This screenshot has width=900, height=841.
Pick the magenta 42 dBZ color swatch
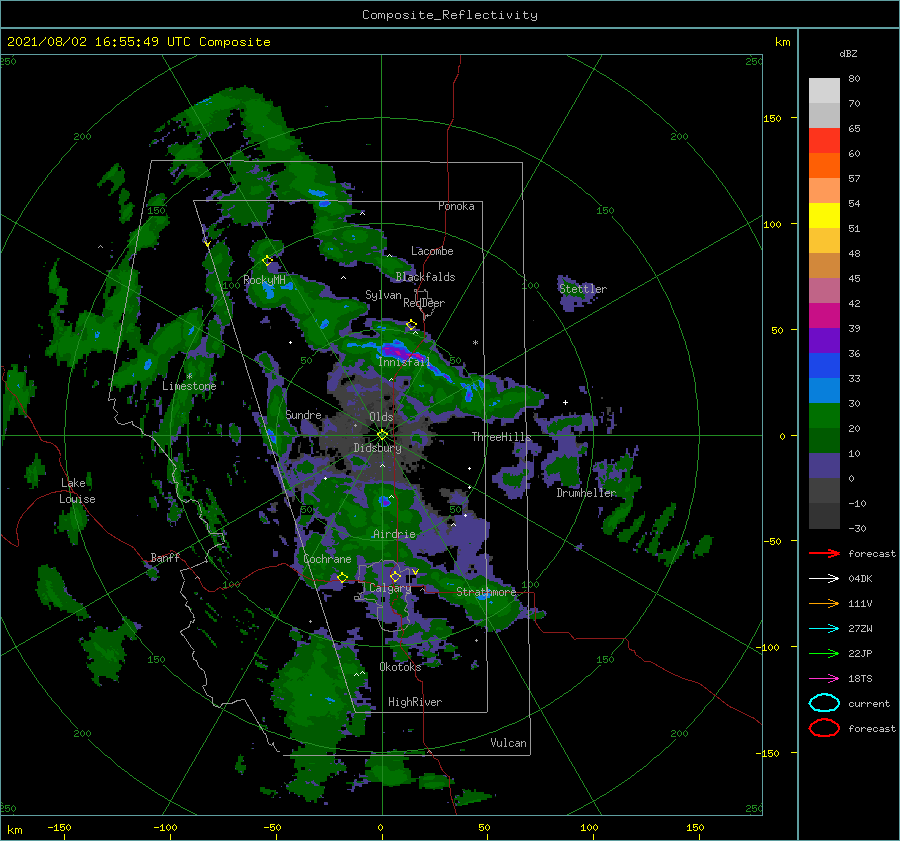tap(824, 315)
